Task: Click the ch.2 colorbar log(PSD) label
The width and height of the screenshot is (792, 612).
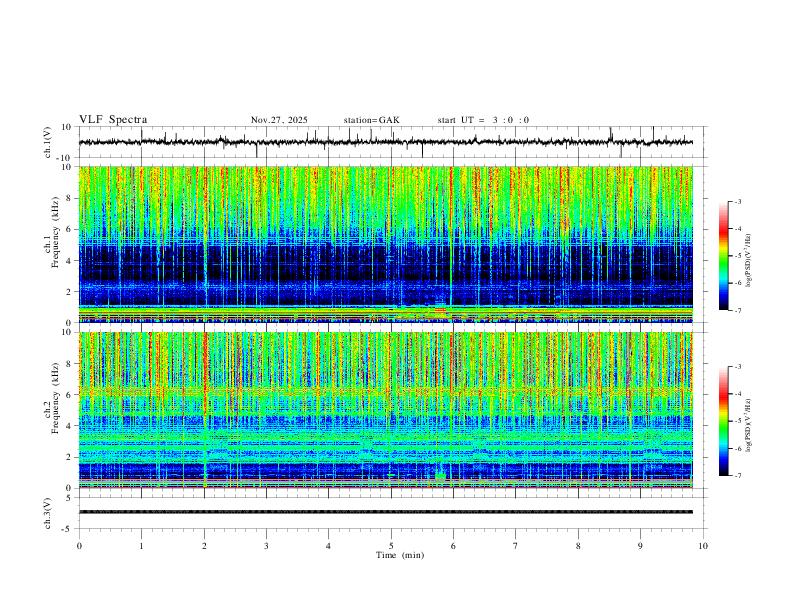Action: click(x=749, y=426)
